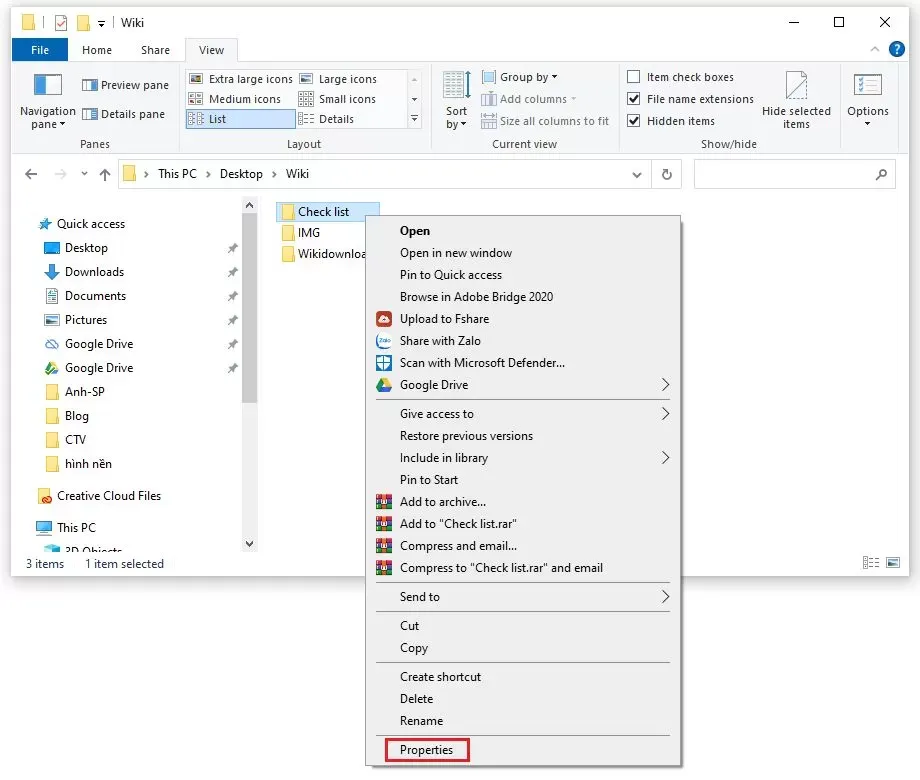Click the Upload to Fshare icon

pos(384,319)
